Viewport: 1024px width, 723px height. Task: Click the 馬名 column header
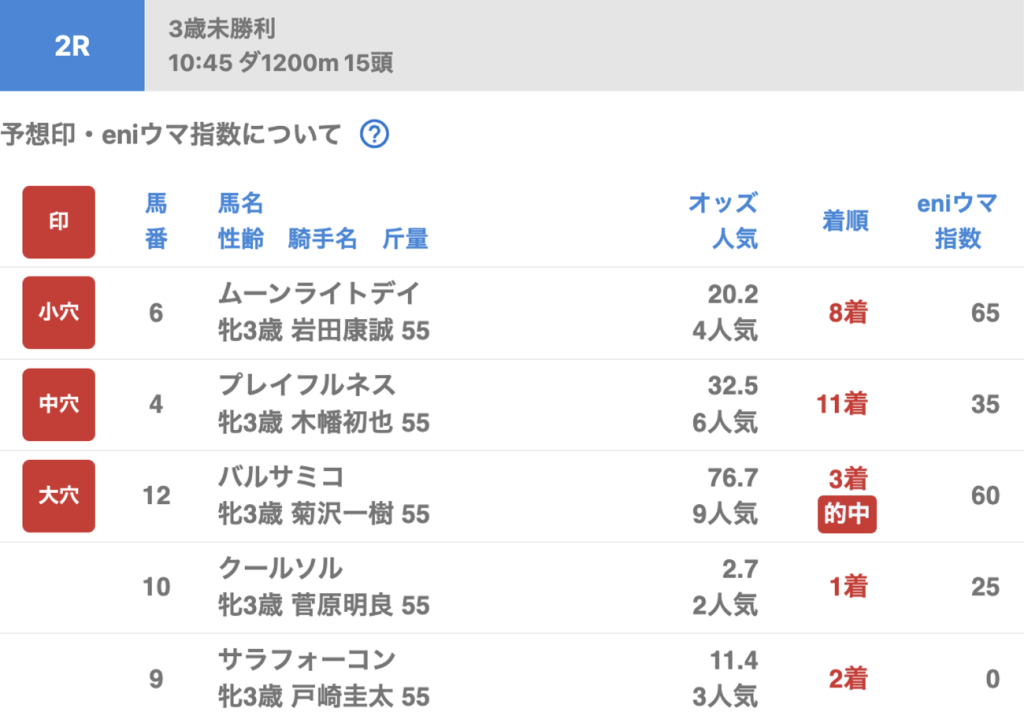(241, 204)
